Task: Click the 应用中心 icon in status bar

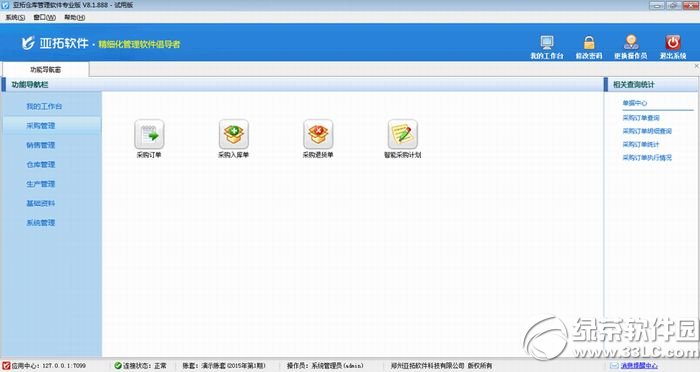Action: [6, 366]
